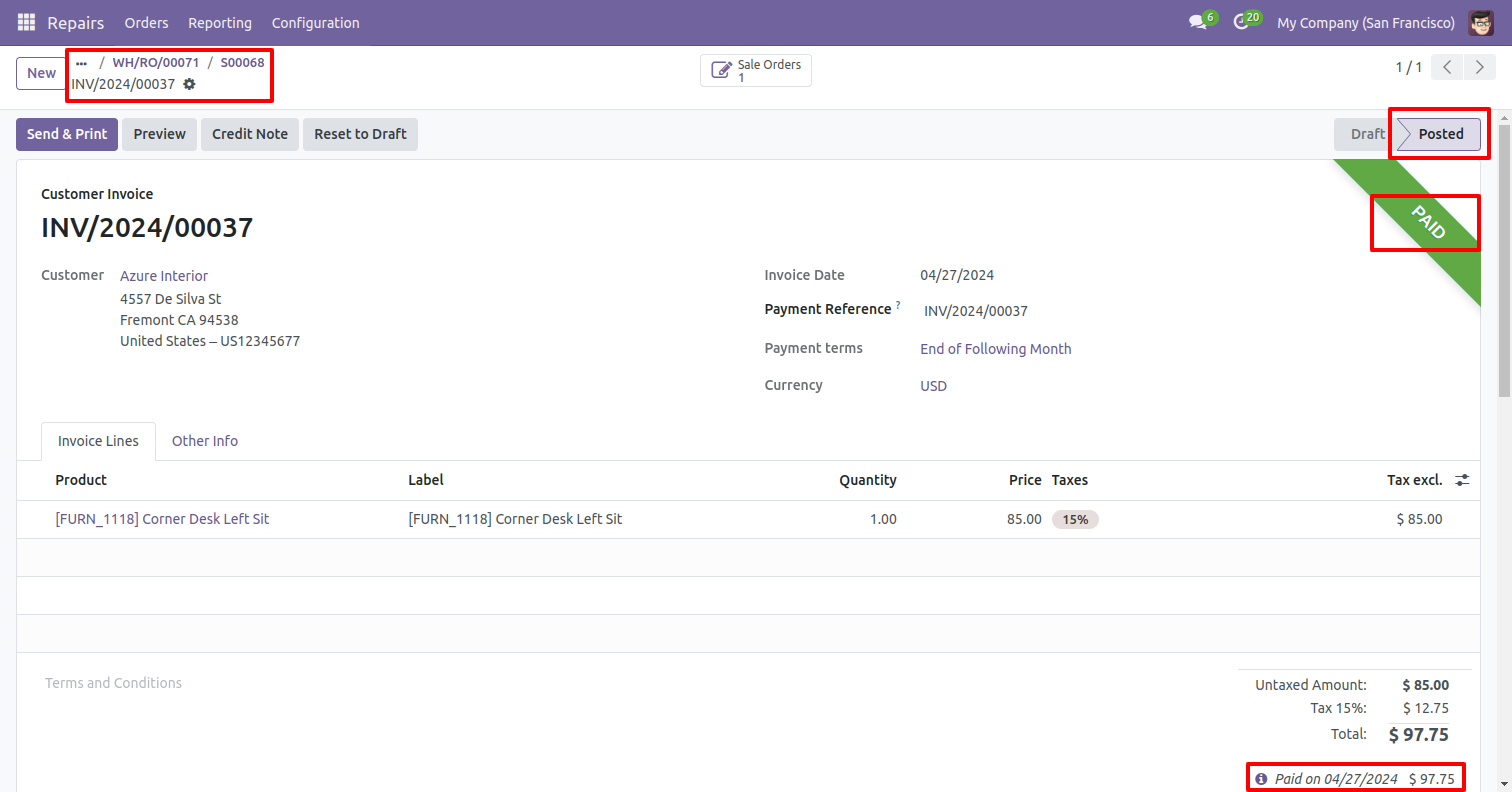Click the Invoice Date value 04/27/2024
Viewport: 1512px width, 792px height.
coord(957,275)
